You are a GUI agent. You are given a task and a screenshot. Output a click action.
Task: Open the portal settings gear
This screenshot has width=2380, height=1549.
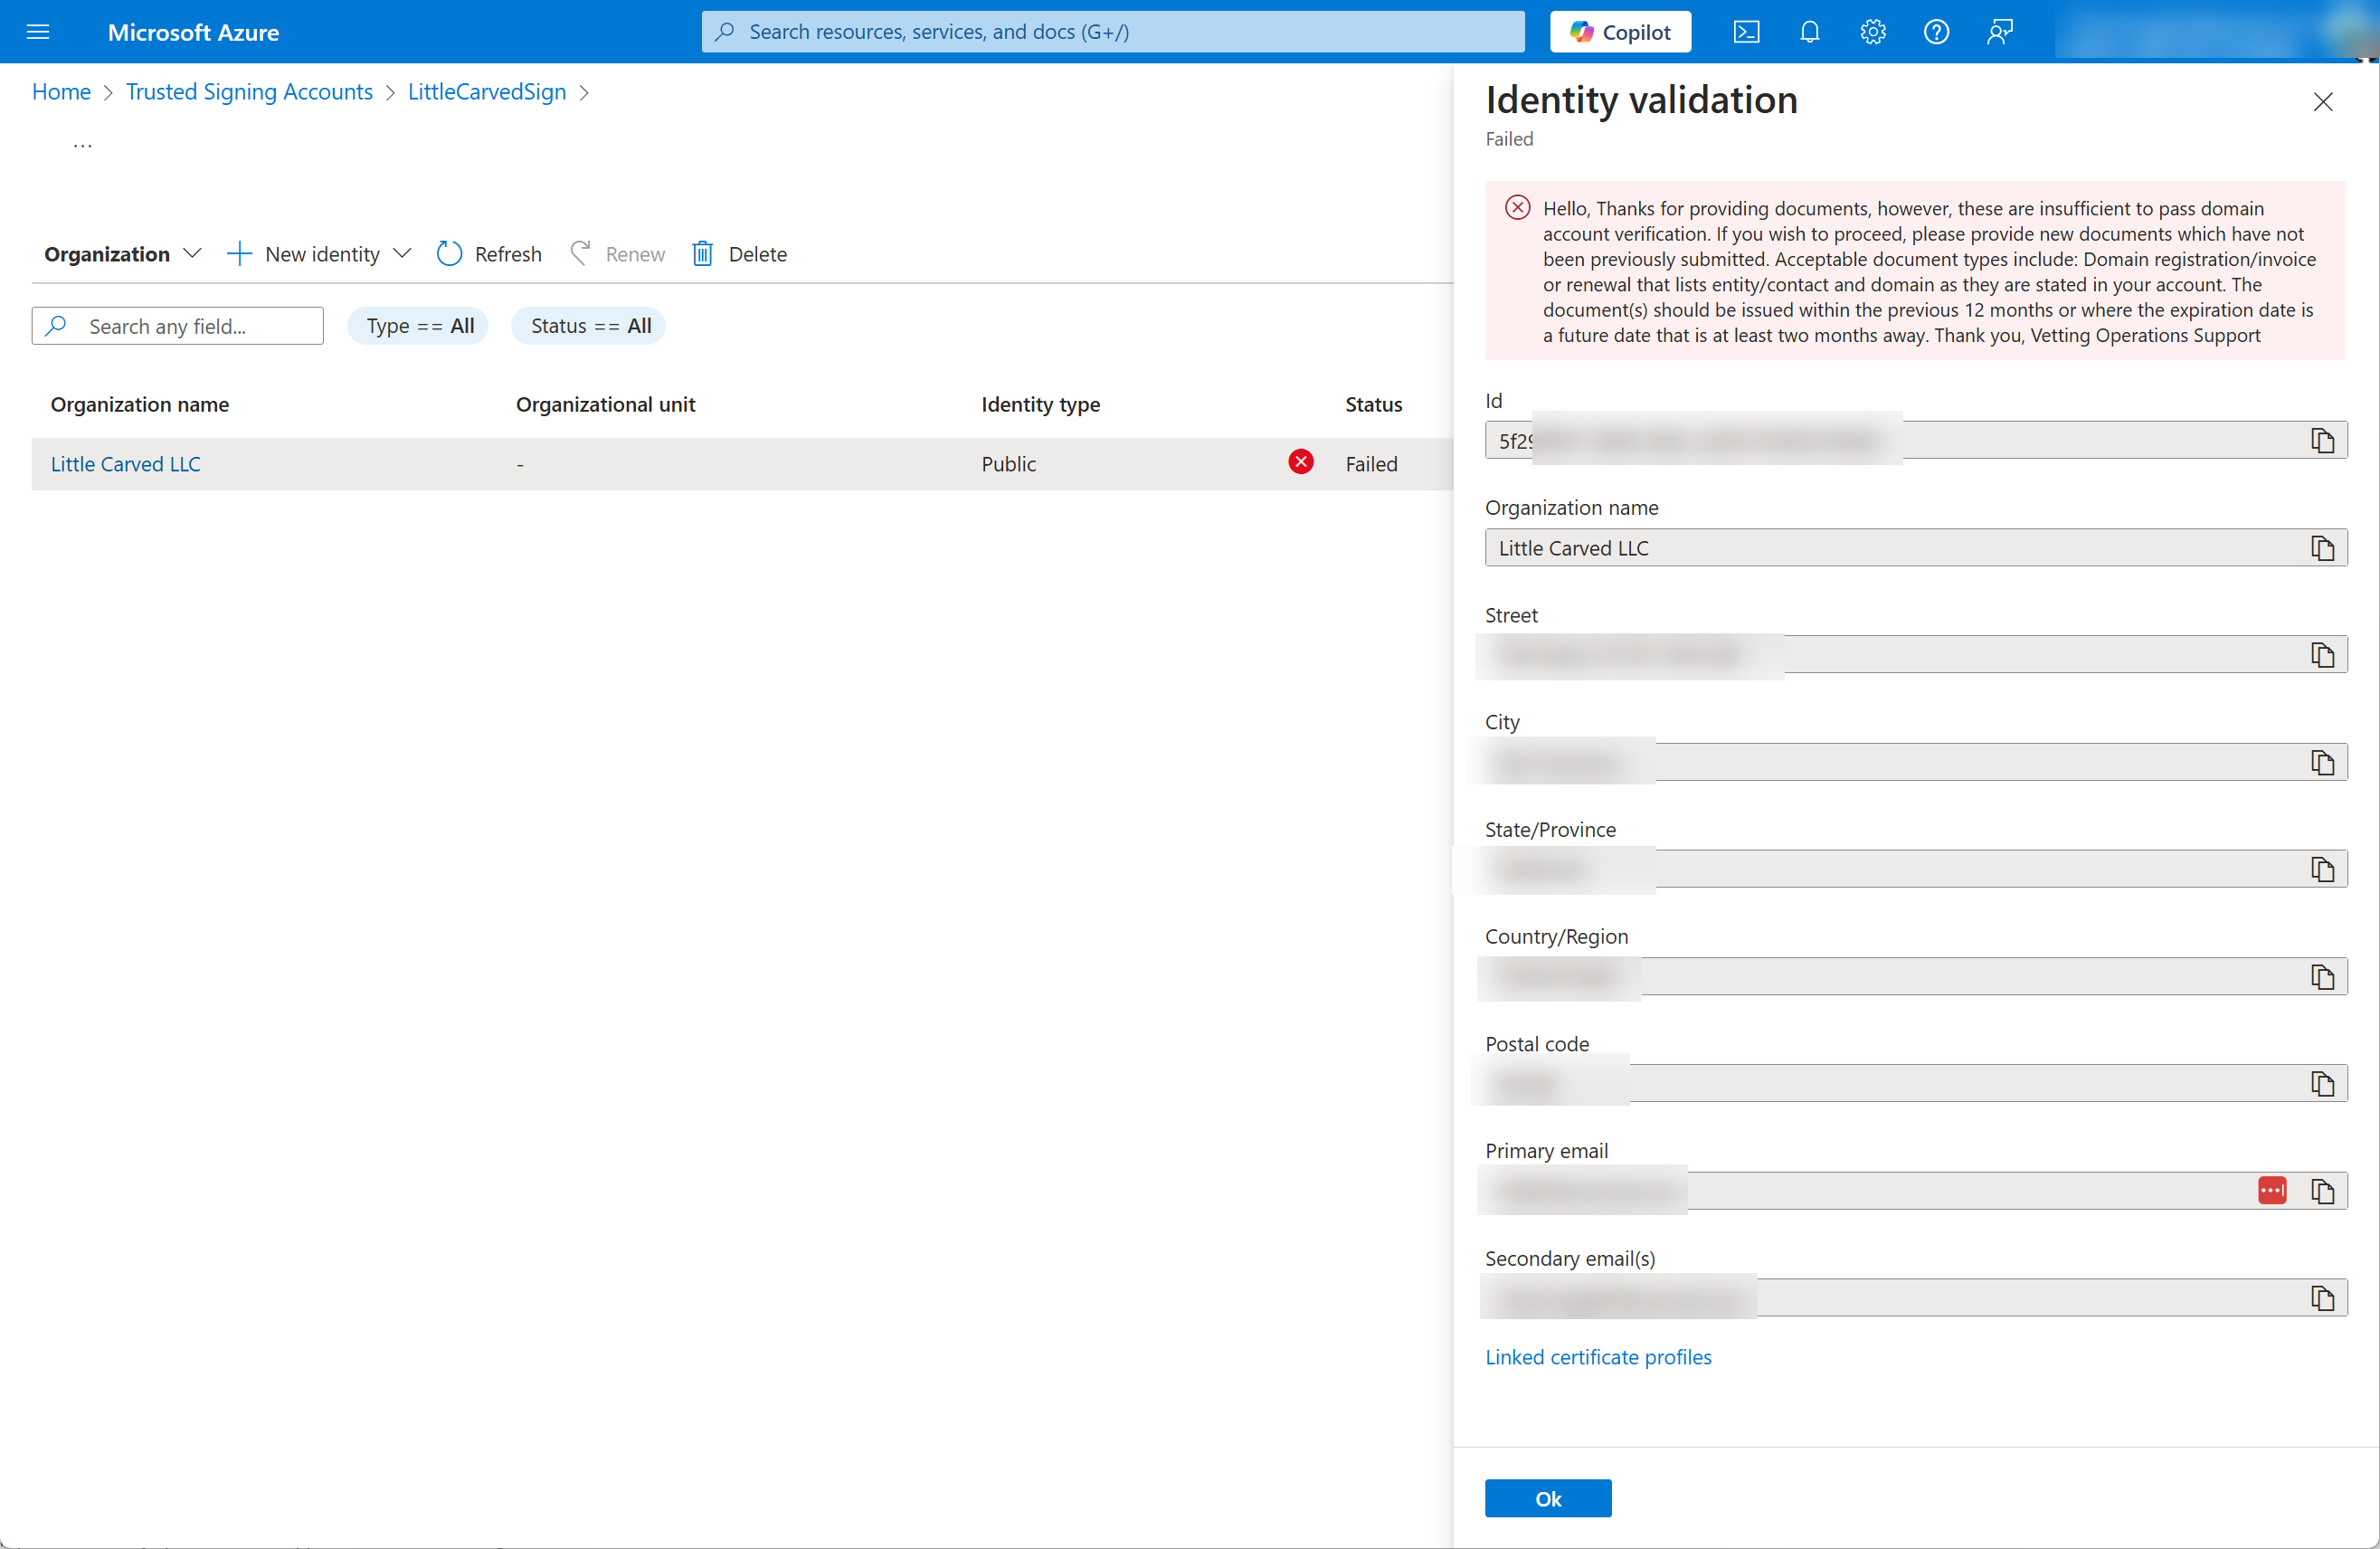[1873, 32]
